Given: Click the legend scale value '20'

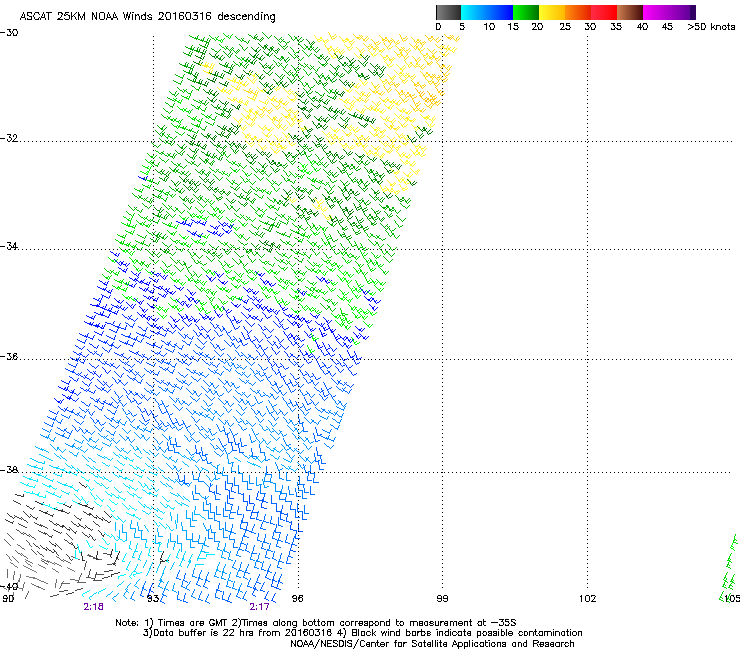Looking at the screenshot, I should pos(537,27).
